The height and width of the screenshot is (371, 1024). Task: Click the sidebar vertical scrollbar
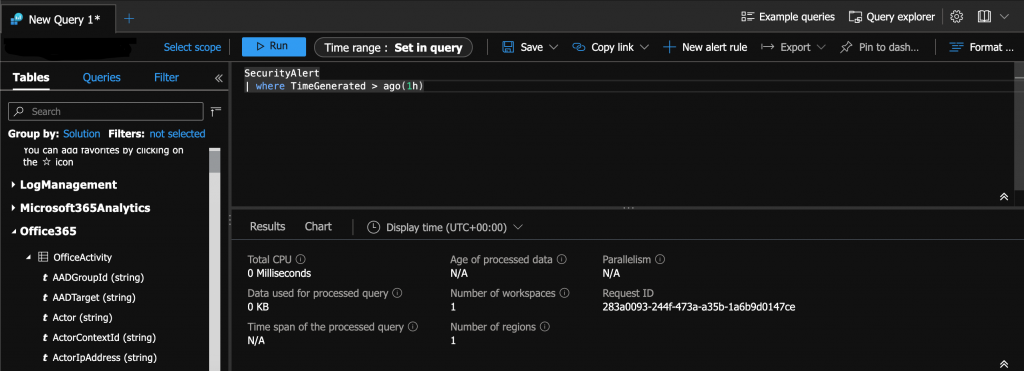coord(214,161)
